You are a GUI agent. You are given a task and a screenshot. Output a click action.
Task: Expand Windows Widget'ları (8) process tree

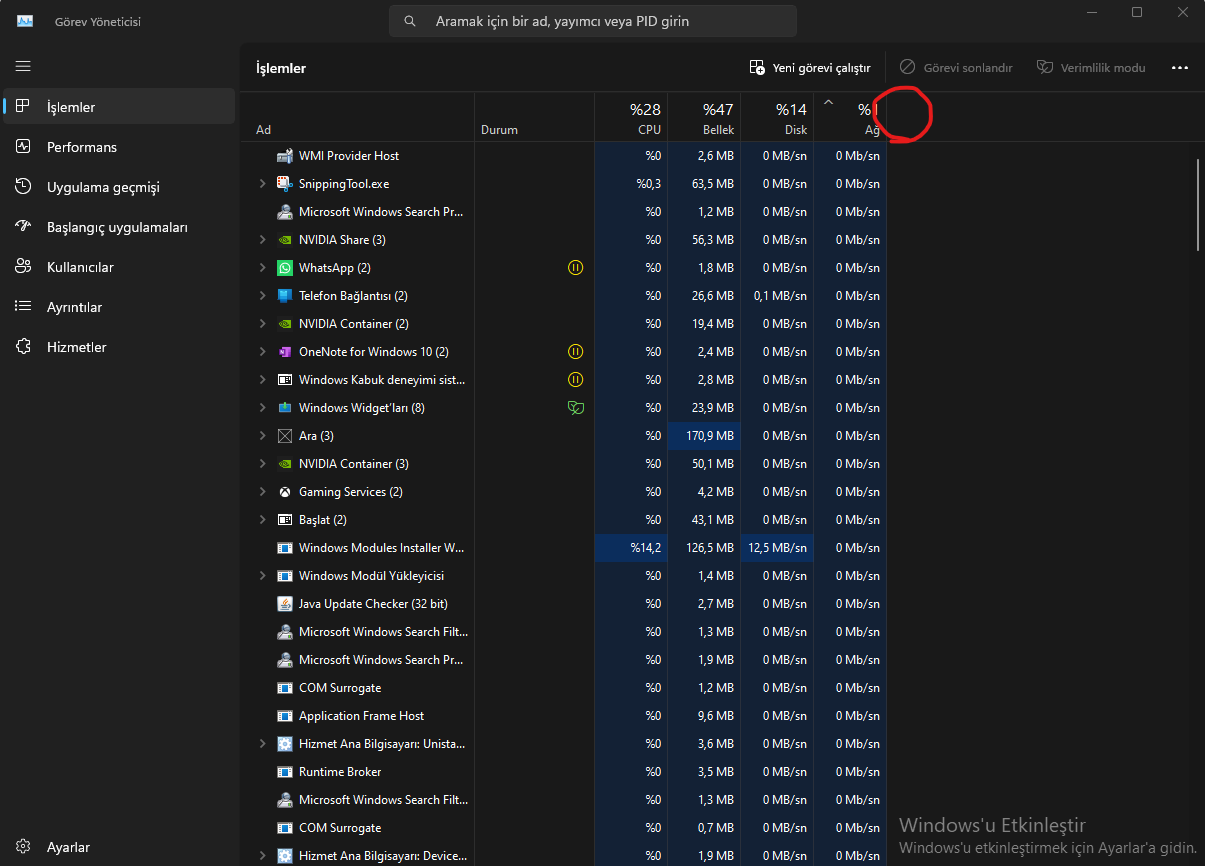(262, 408)
